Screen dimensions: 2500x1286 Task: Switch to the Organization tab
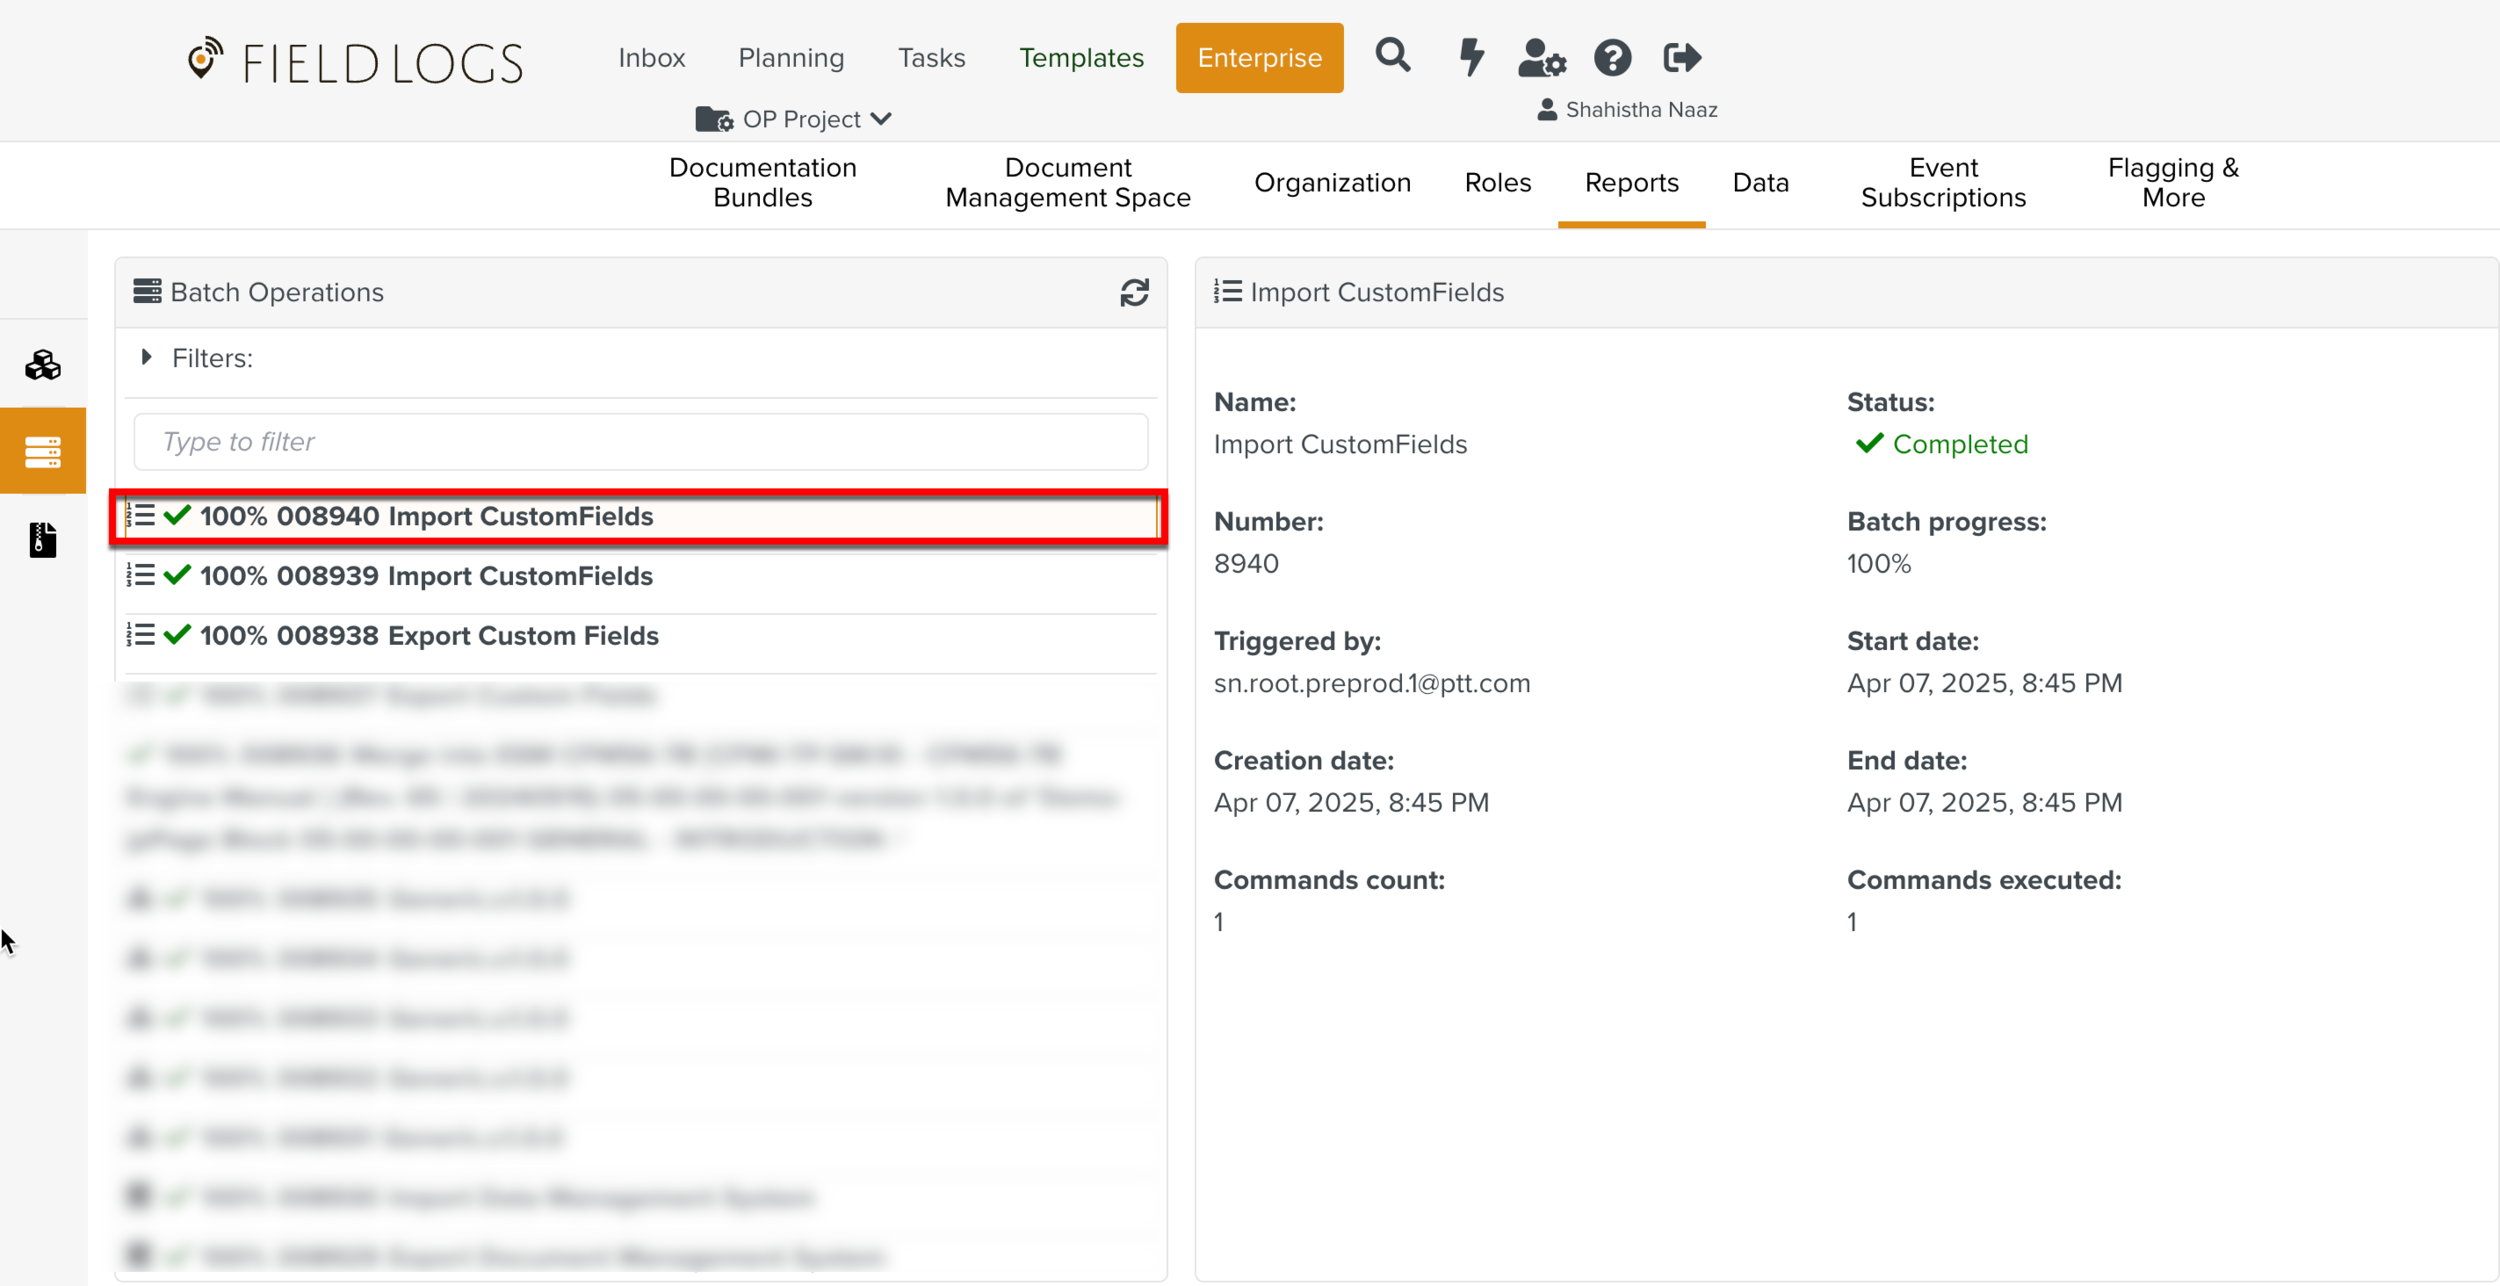pyautogui.click(x=1332, y=183)
